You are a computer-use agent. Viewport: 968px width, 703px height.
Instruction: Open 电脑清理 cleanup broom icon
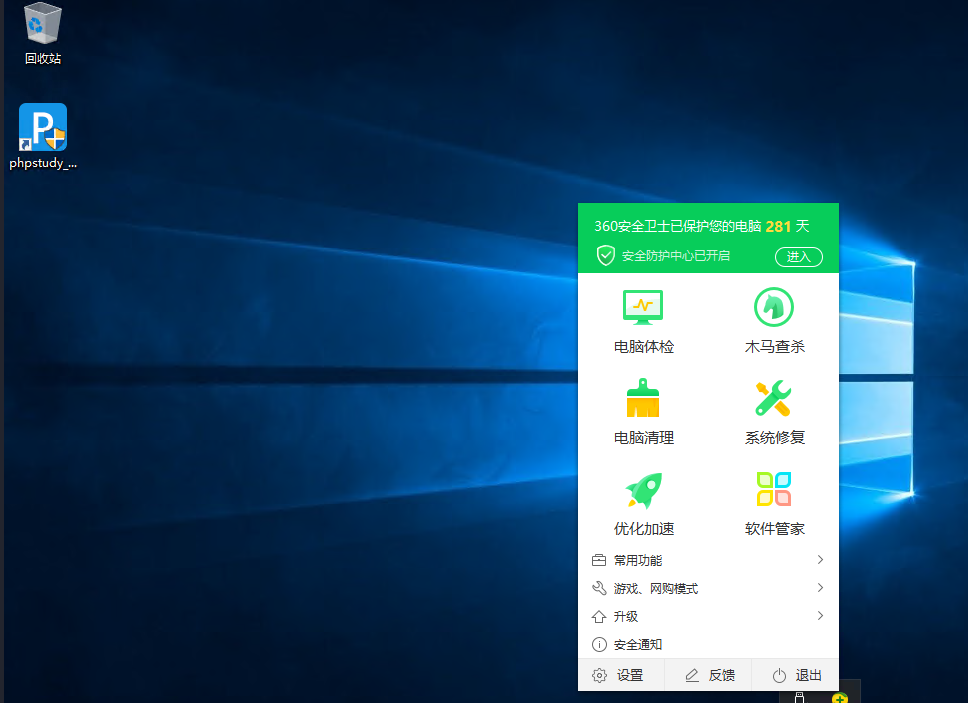[643, 398]
